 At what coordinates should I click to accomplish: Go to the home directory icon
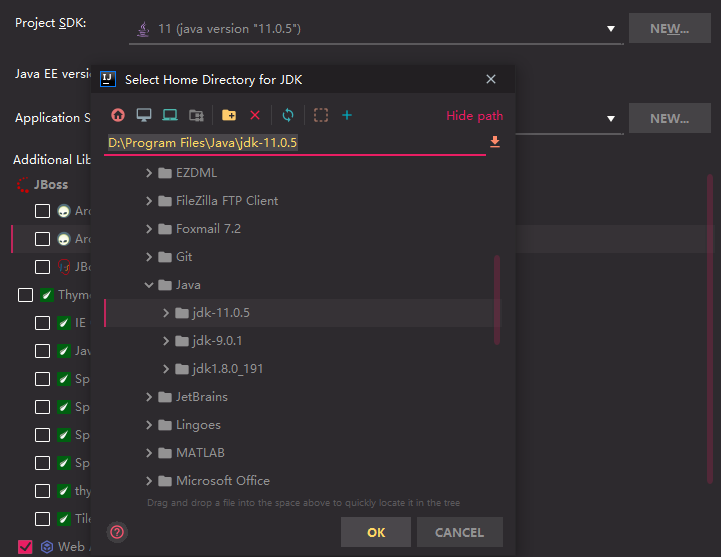(118, 115)
